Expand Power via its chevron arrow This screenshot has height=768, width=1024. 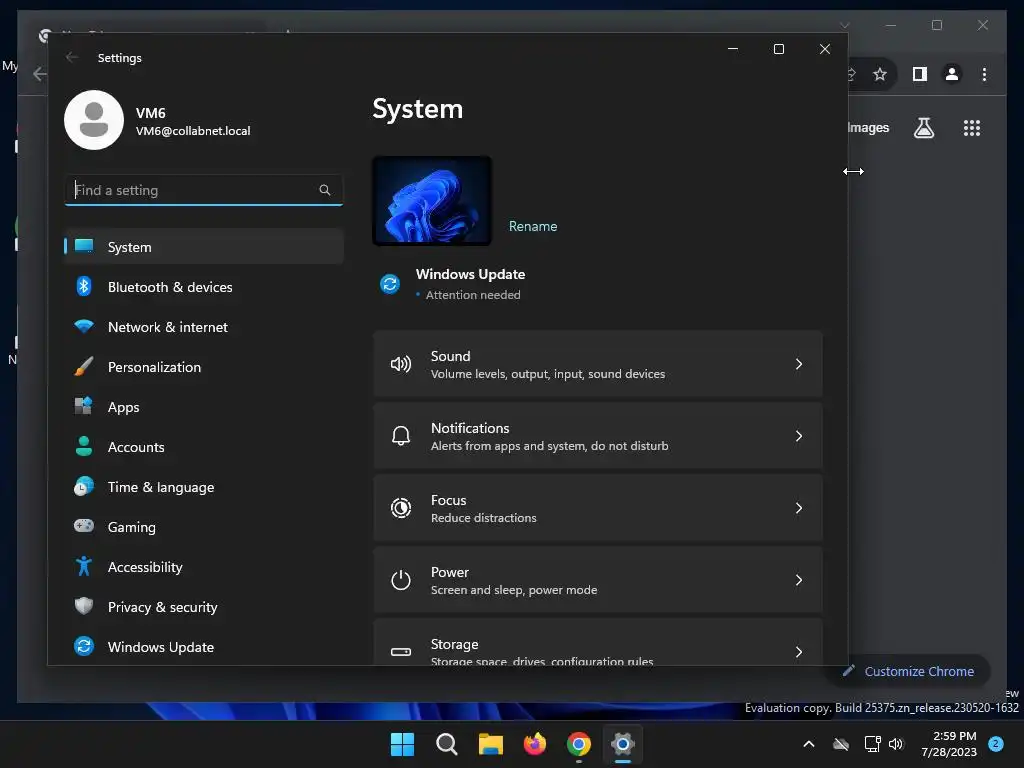coord(799,579)
